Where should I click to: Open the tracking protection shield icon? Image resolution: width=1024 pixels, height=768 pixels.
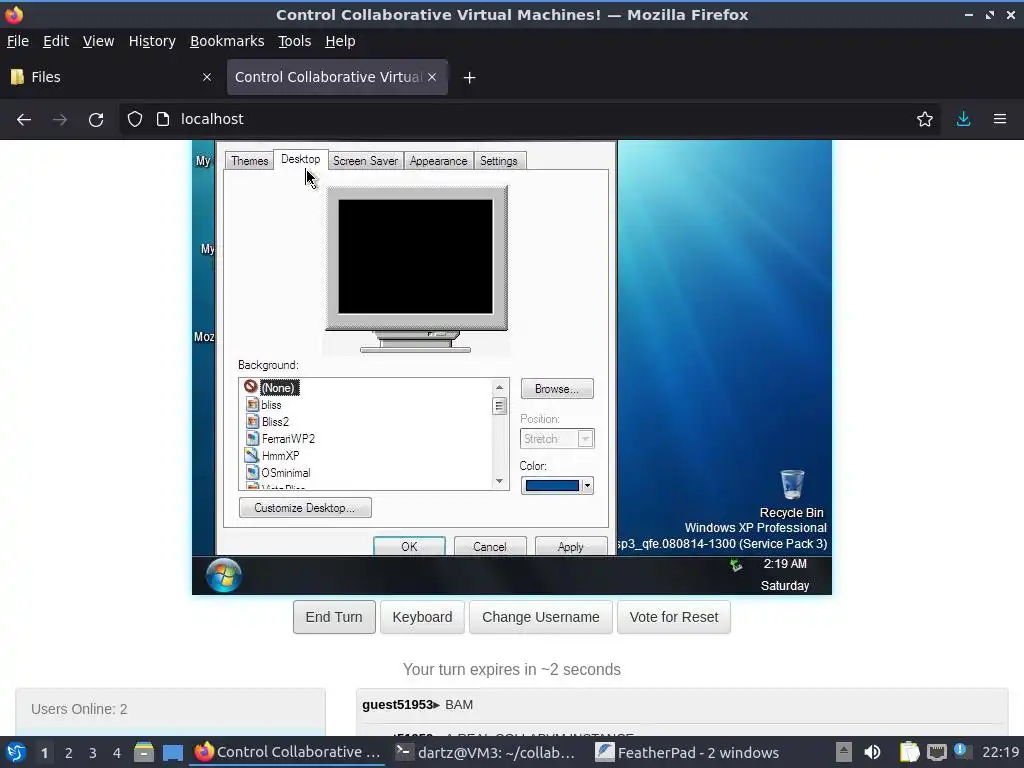135,119
